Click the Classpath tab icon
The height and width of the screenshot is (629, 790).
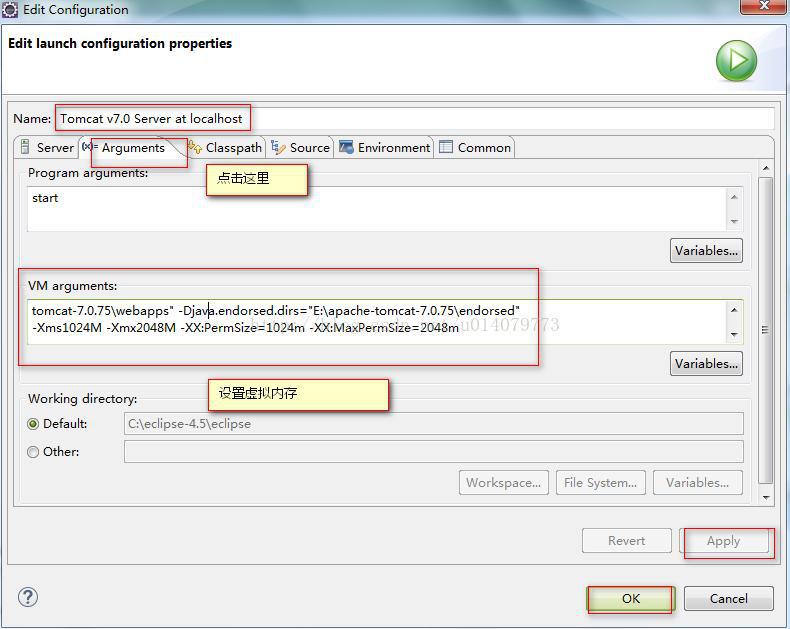(x=195, y=147)
